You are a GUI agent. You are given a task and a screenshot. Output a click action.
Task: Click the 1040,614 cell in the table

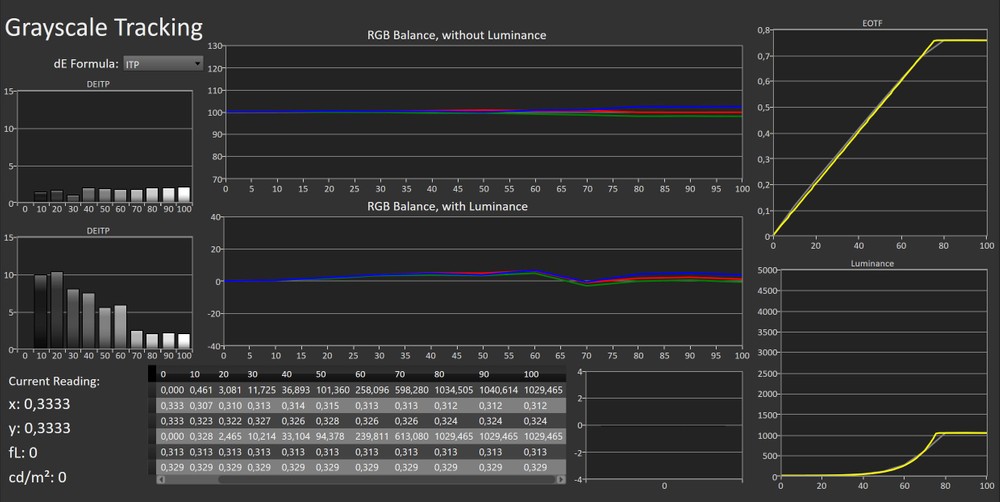tap(500, 389)
